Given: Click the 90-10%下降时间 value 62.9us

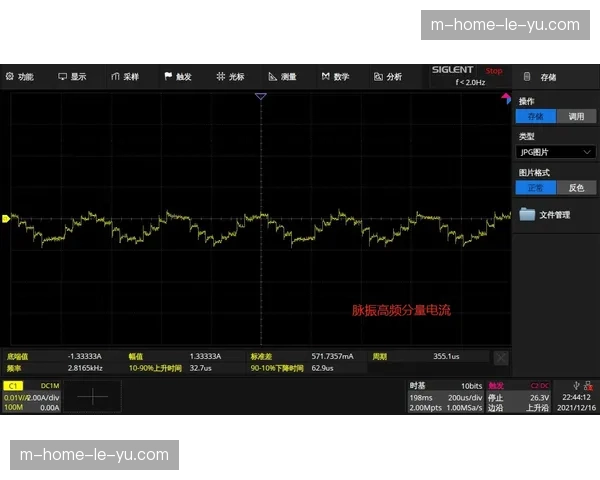Looking at the screenshot, I should tap(322, 368).
